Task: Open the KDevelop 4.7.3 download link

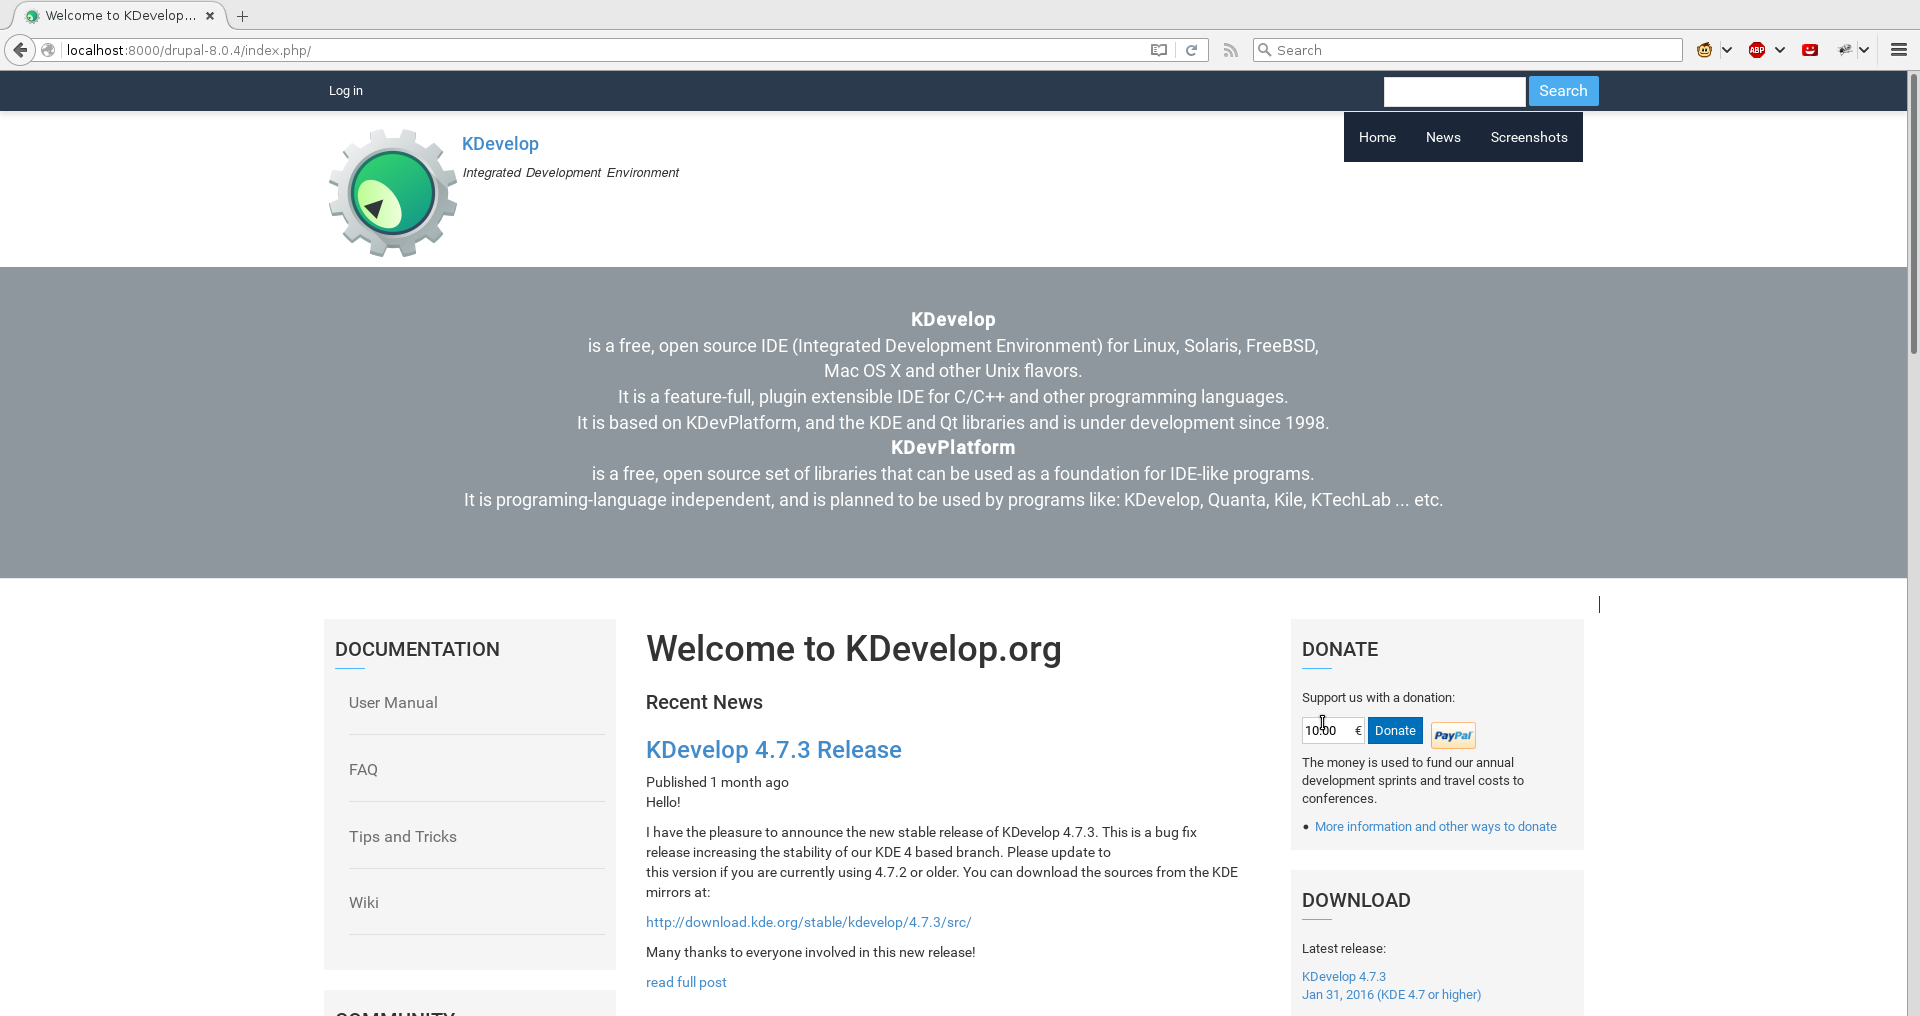Action: point(1344,977)
